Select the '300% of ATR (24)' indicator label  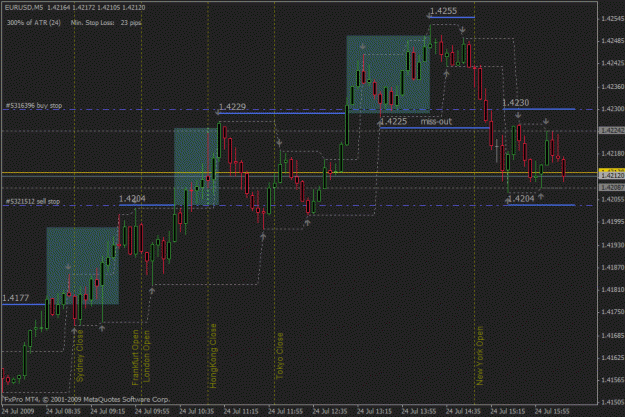(33, 23)
